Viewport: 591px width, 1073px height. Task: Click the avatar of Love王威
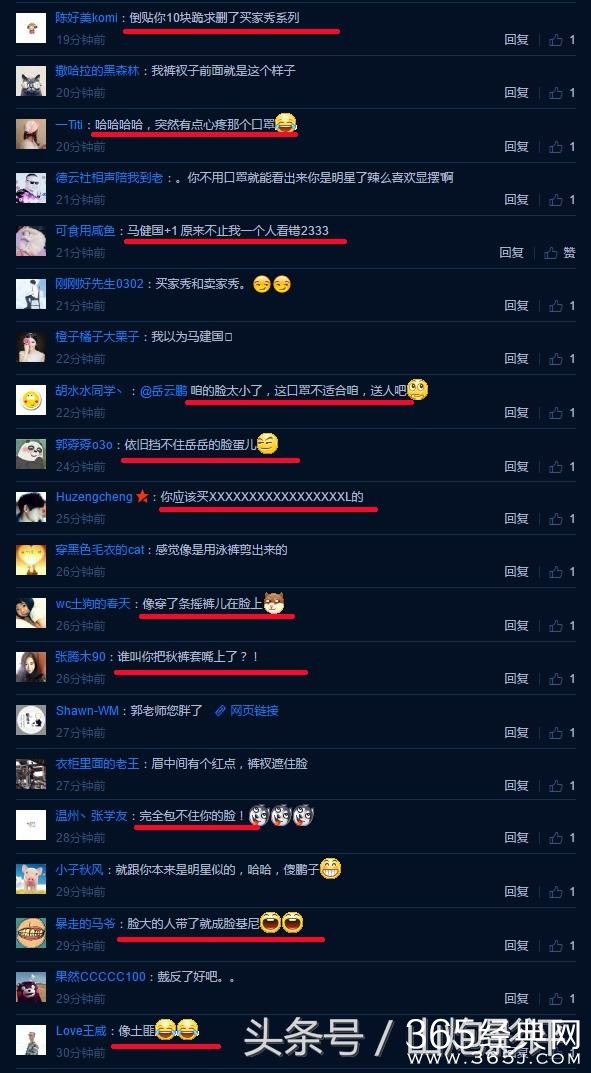31,1039
